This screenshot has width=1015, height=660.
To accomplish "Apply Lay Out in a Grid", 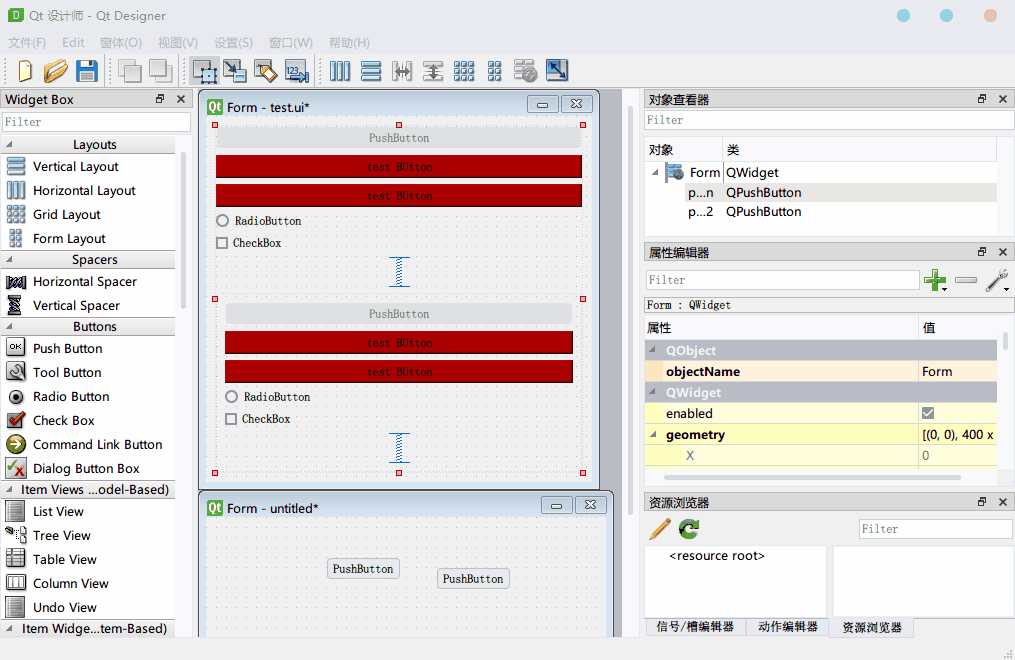I will coord(463,71).
